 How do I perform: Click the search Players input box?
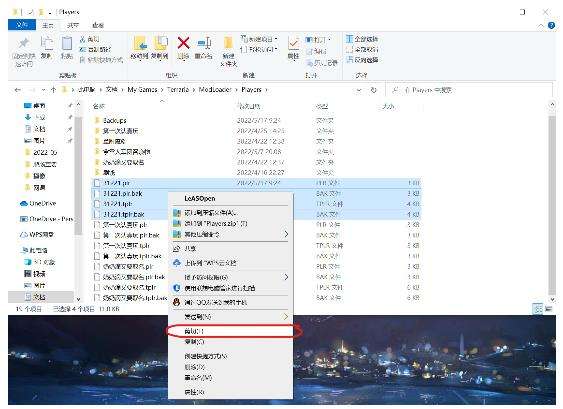(x=471, y=90)
